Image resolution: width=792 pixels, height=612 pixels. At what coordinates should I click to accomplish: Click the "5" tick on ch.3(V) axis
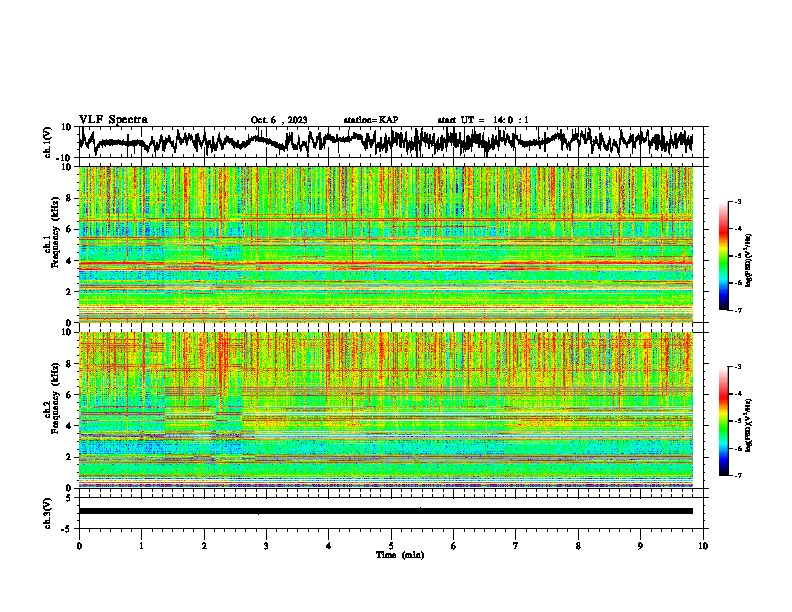[70, 498]
